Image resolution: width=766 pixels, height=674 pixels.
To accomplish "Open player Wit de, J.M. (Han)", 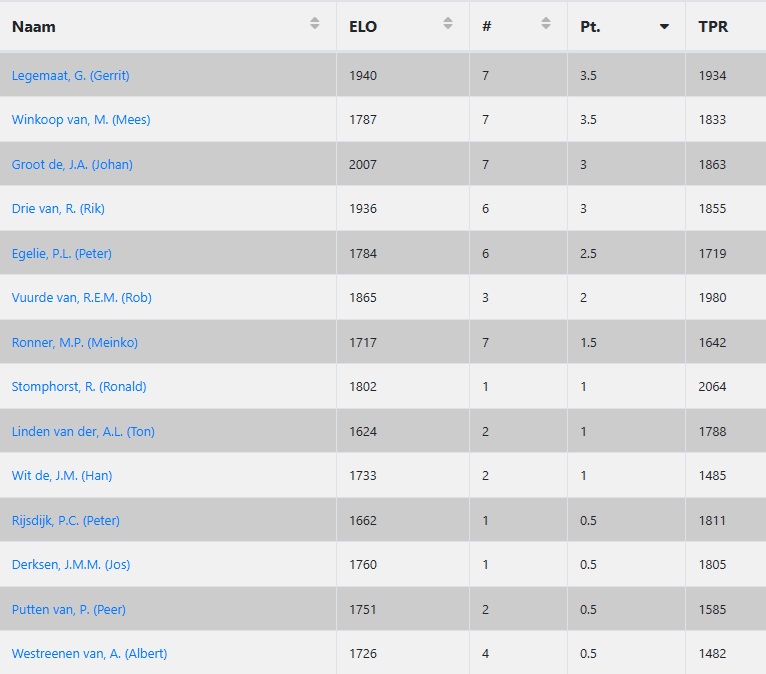I will (x=62, y=475).
